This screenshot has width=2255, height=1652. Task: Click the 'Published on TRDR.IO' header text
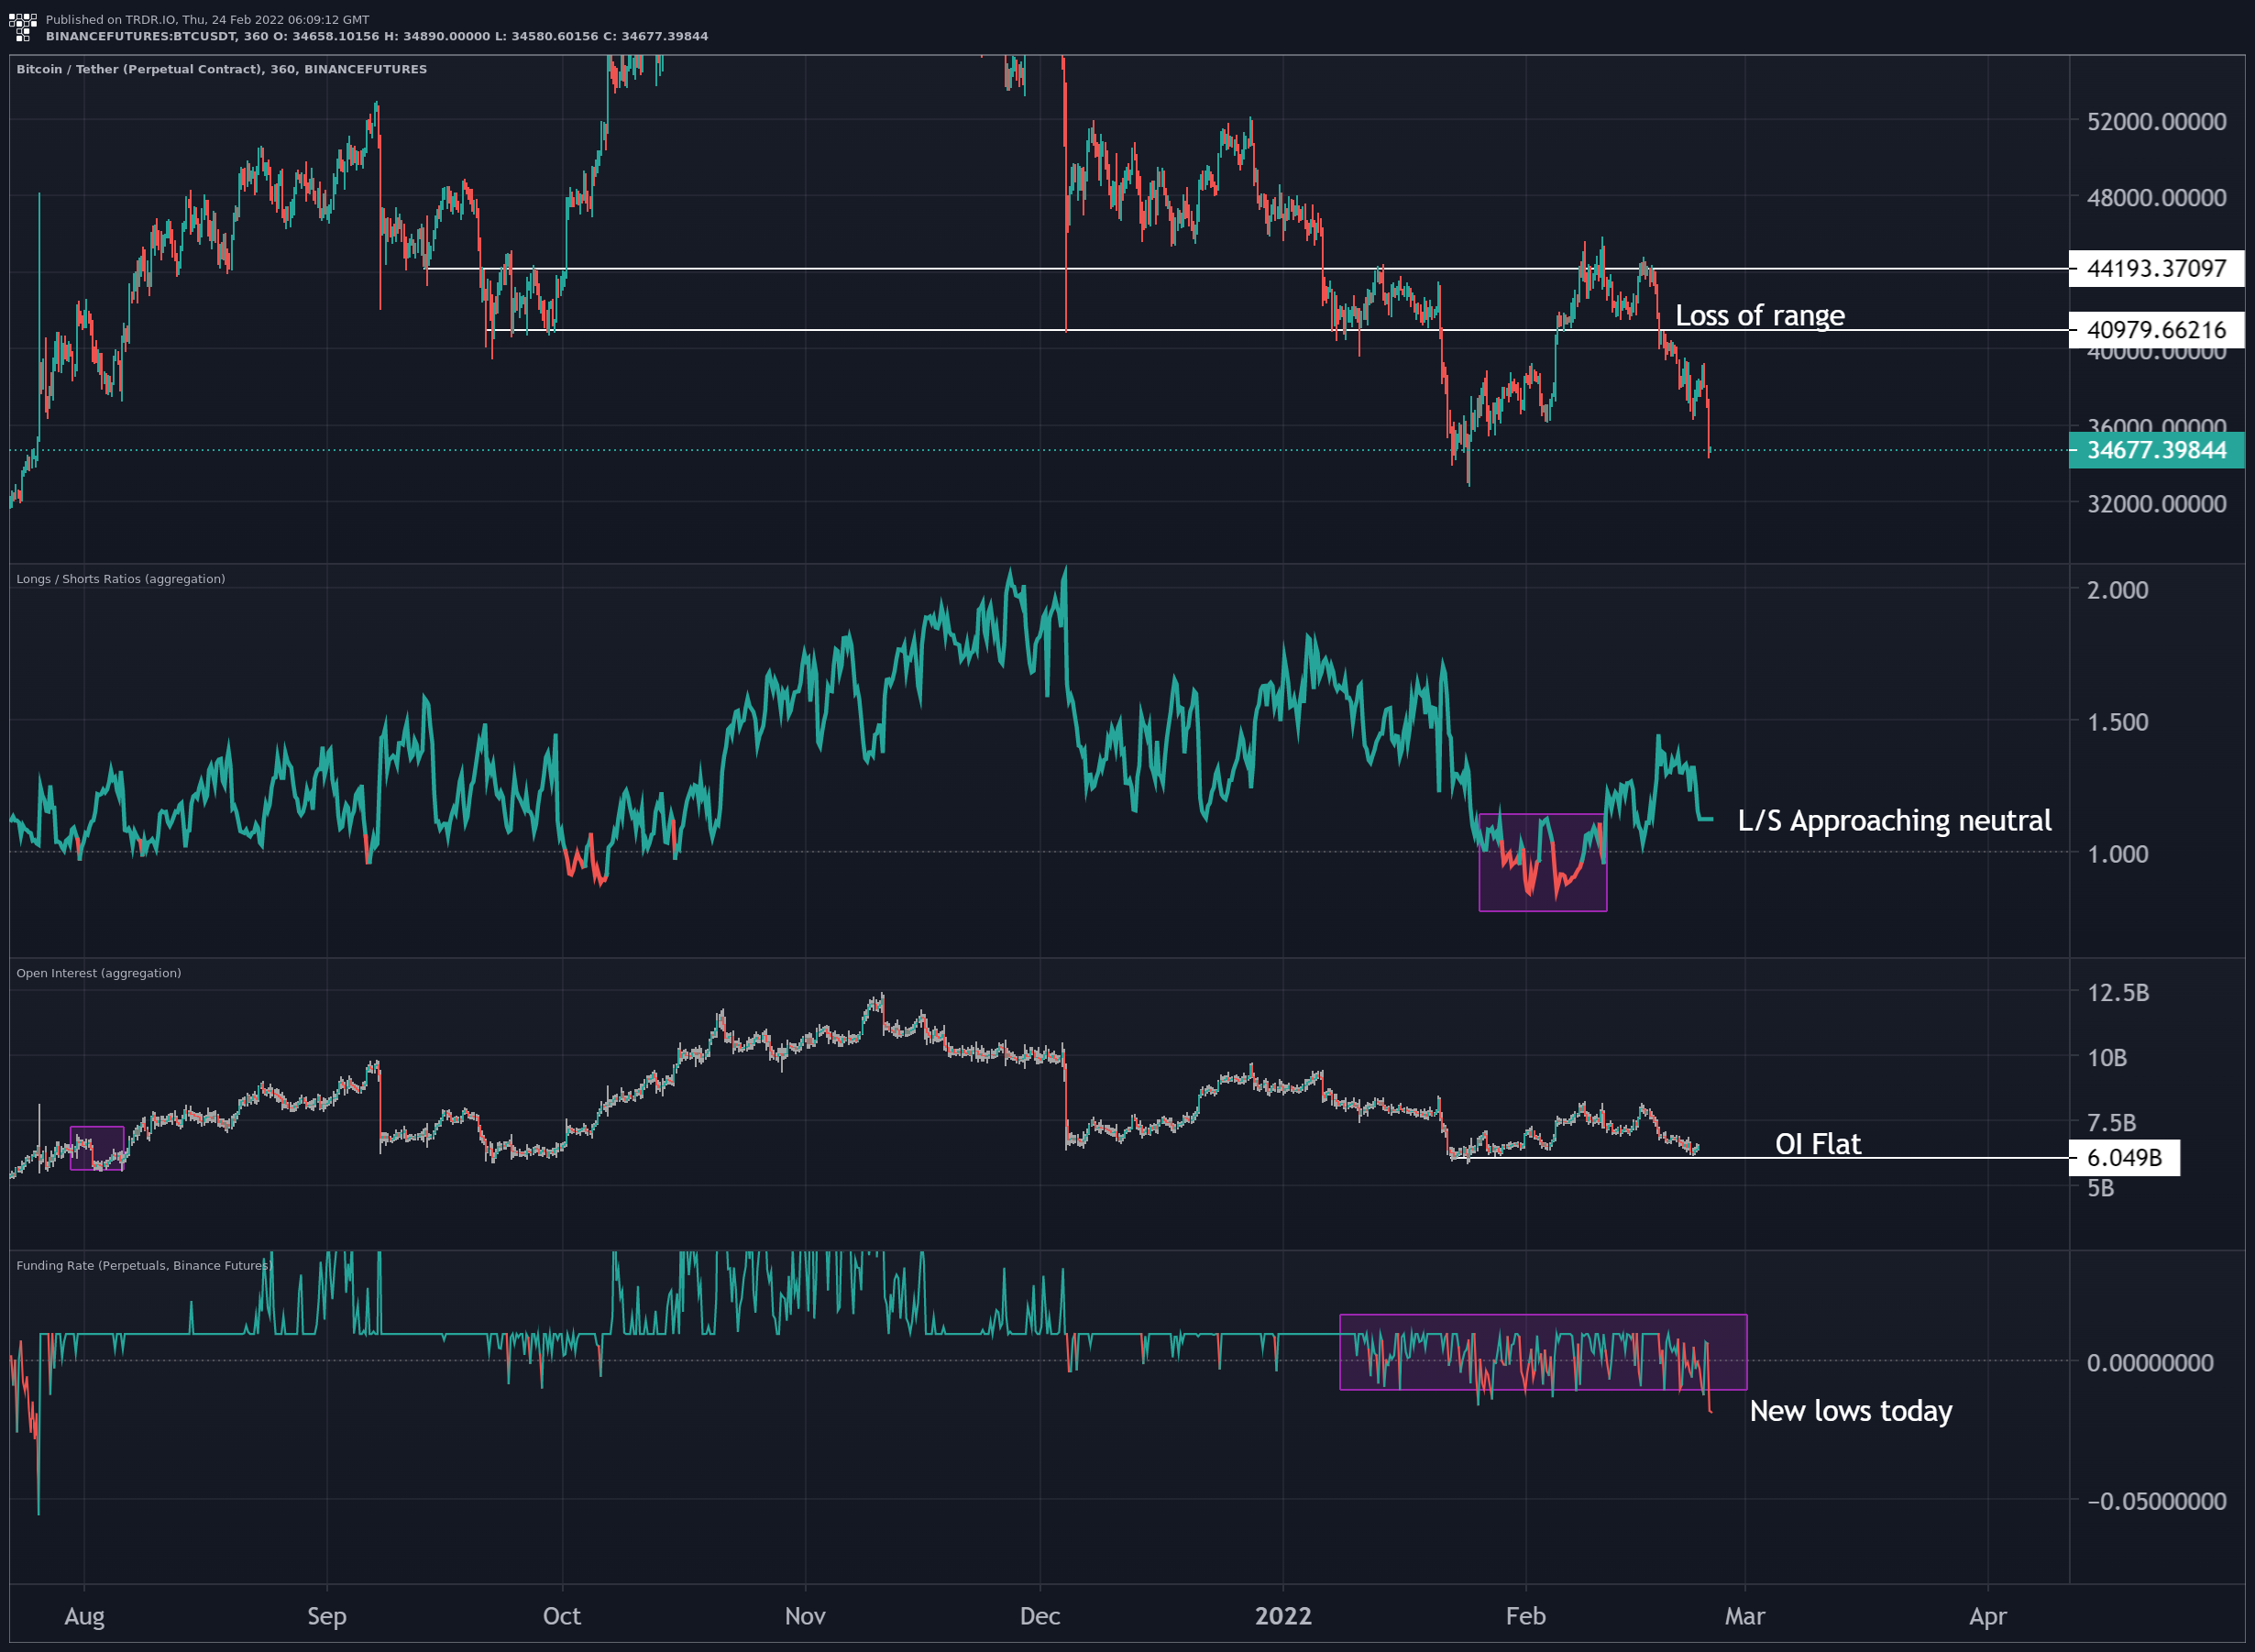coord(207,19)
